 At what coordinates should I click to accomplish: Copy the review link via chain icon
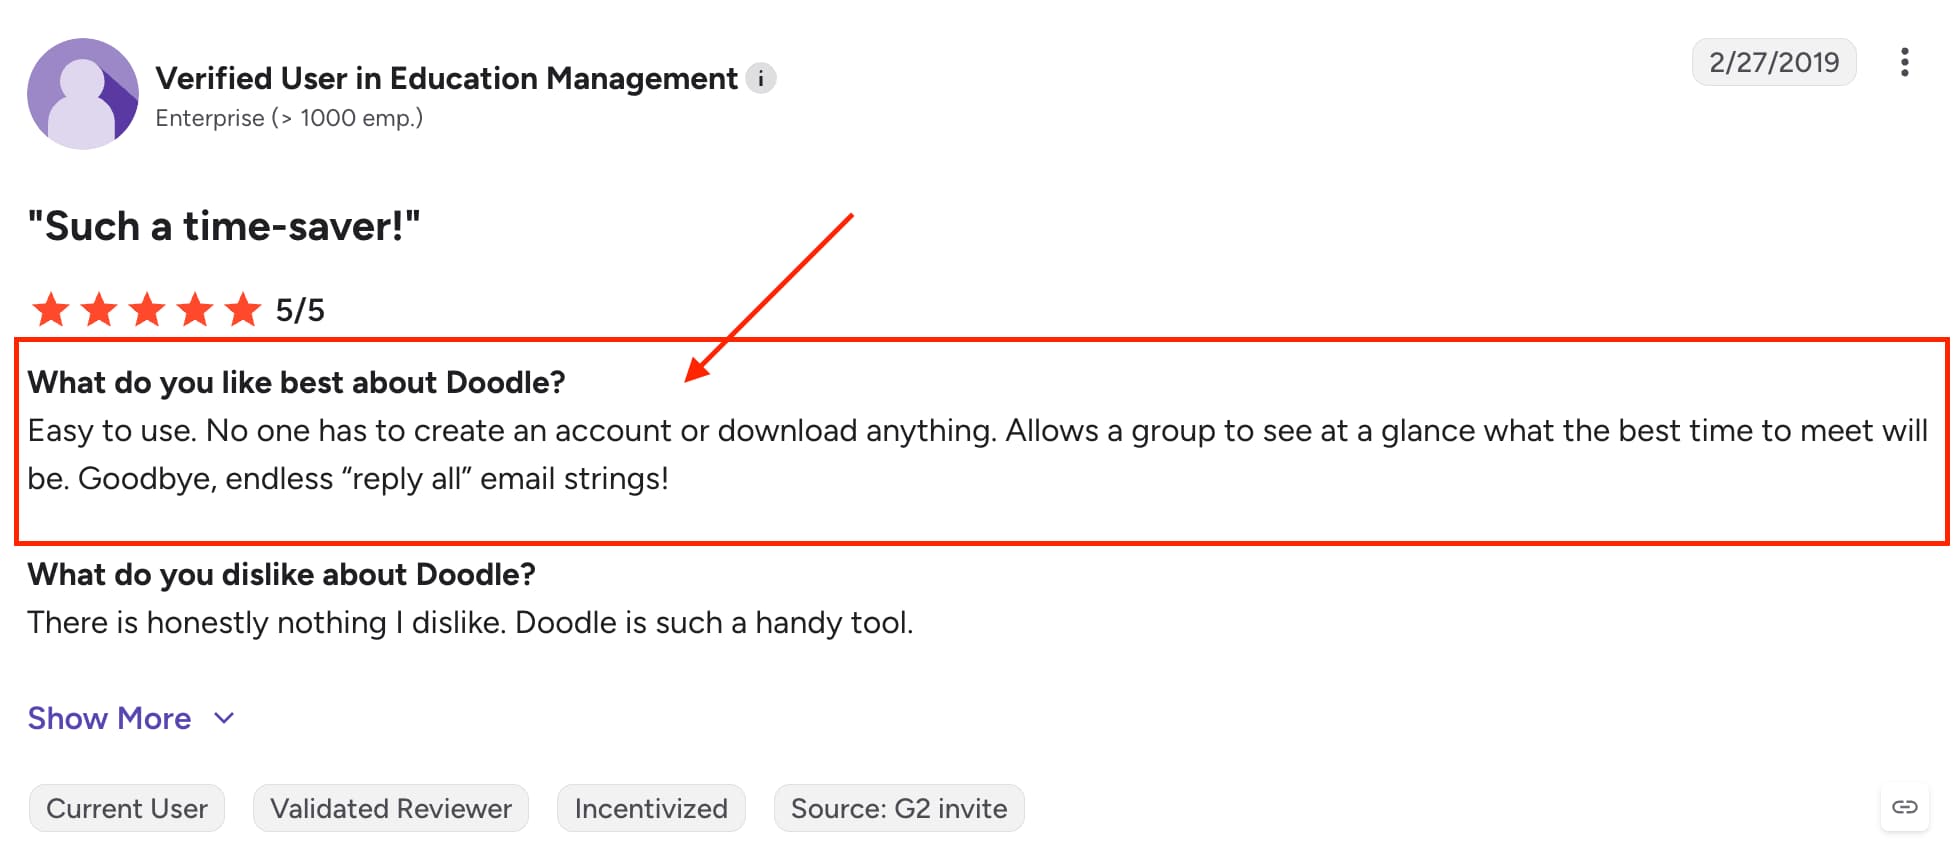tap(1904, 807)
